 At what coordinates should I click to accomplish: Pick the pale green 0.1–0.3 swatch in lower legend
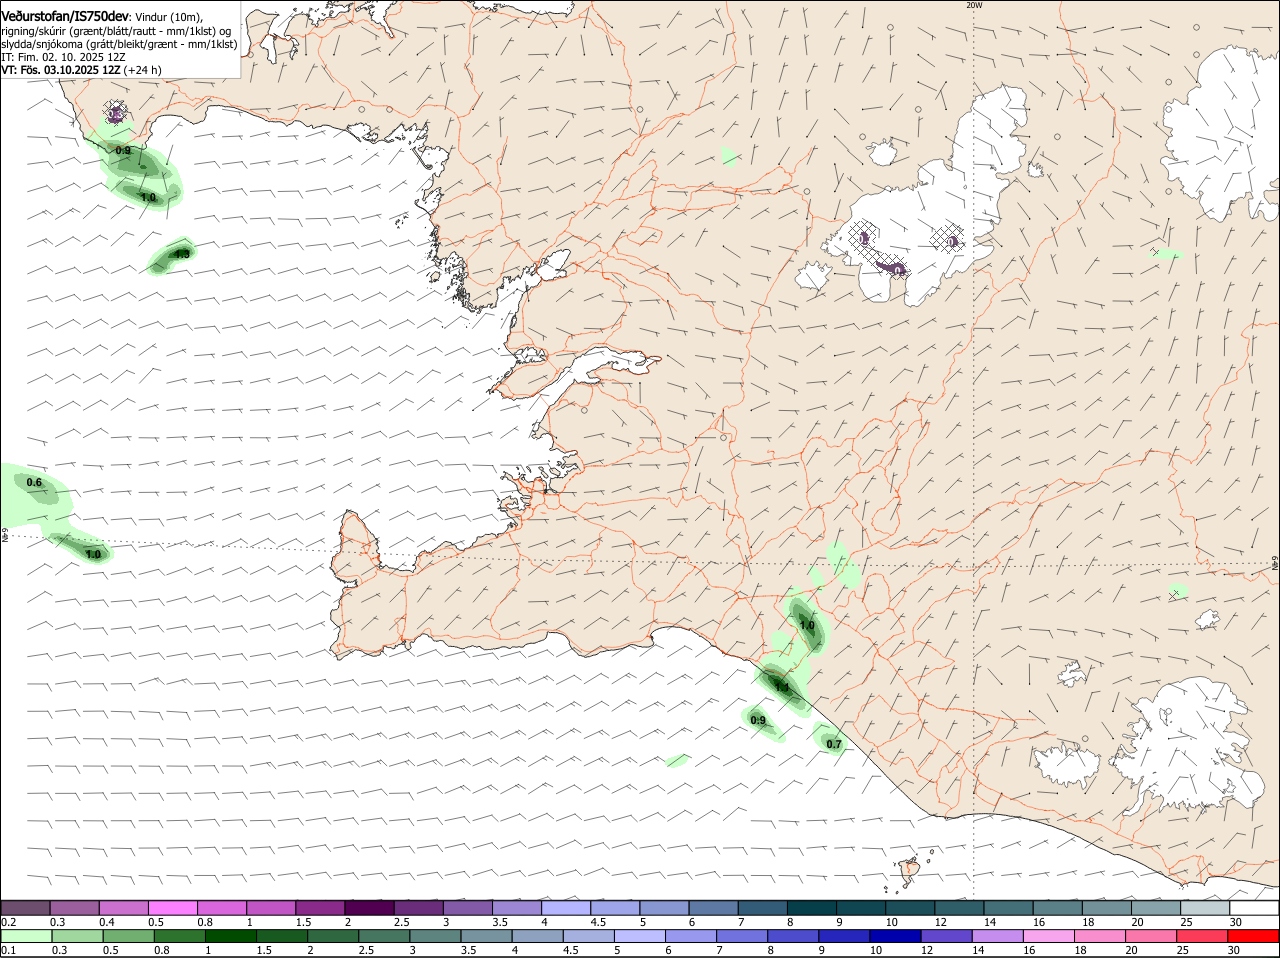pos(26,936)
